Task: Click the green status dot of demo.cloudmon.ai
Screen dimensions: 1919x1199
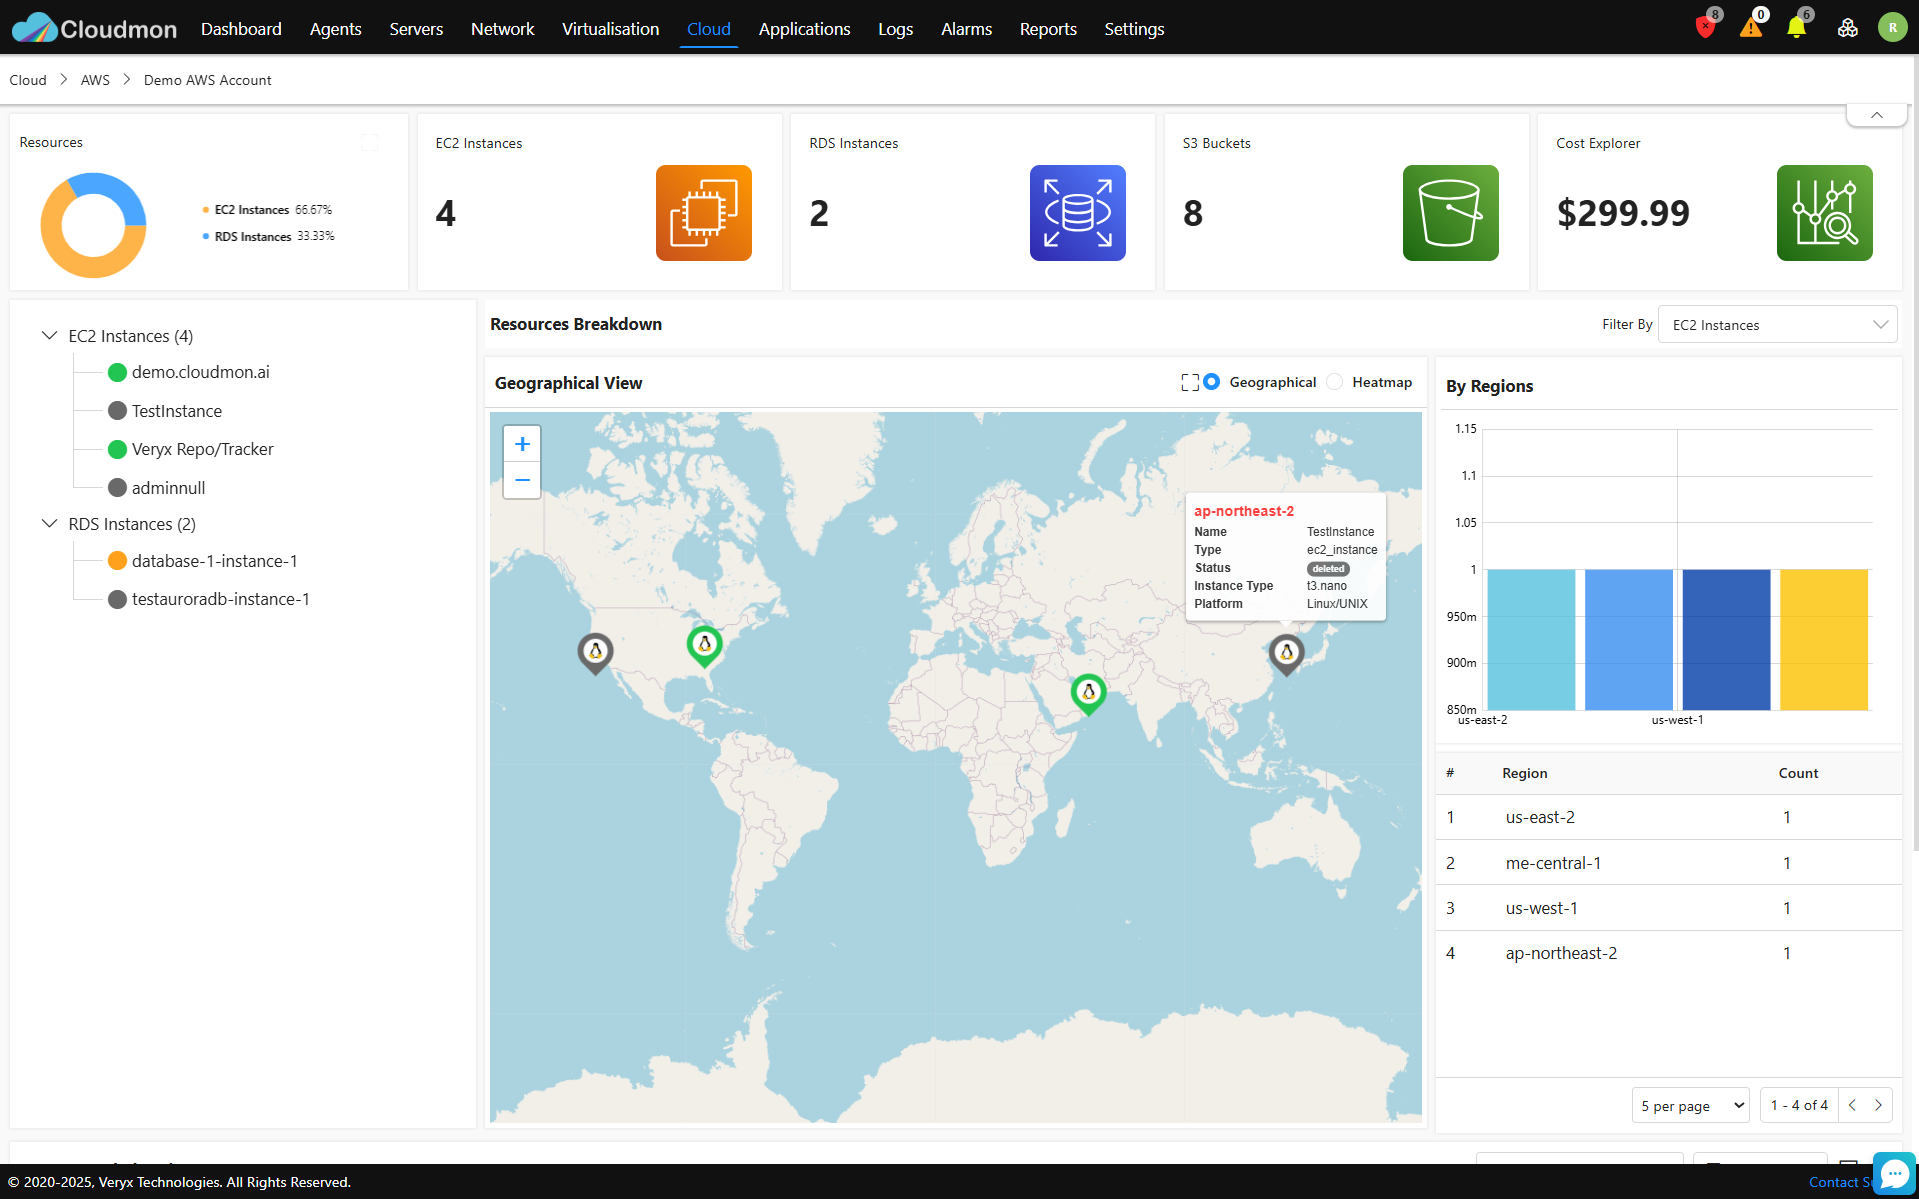Action: (117, 372)
